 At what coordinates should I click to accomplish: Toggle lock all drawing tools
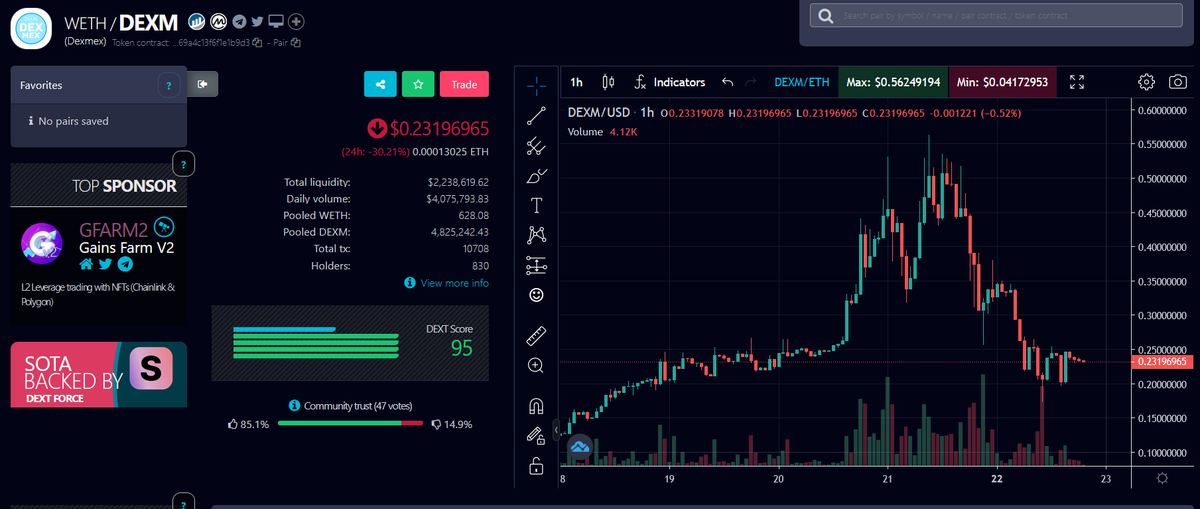536,465
